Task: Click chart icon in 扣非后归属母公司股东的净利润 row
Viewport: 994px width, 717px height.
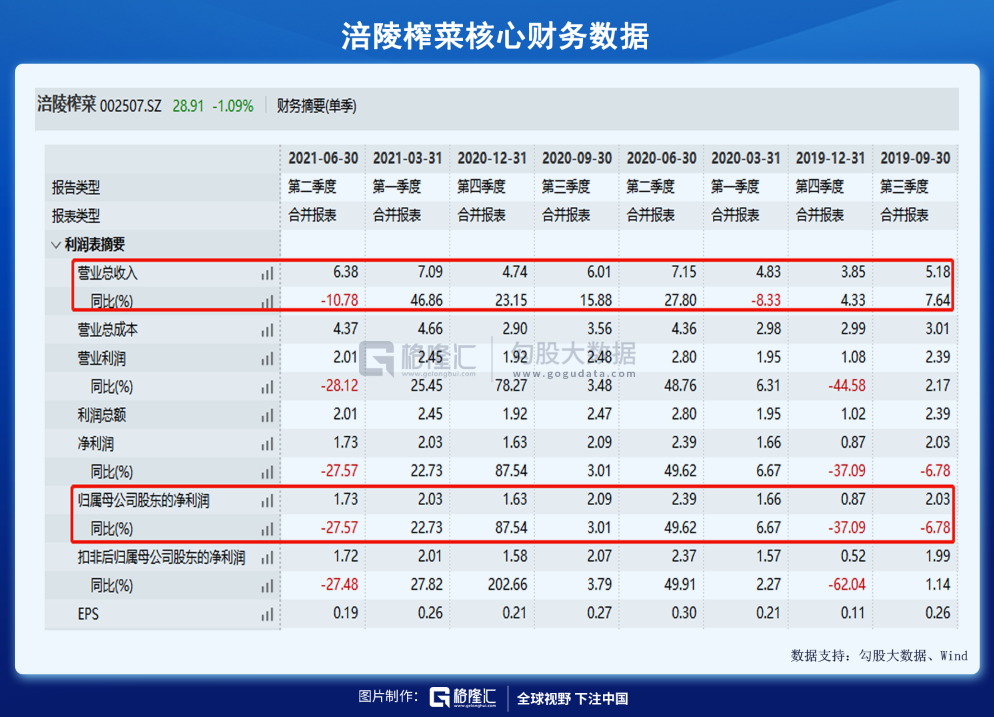Action: [x=267, y=557]
